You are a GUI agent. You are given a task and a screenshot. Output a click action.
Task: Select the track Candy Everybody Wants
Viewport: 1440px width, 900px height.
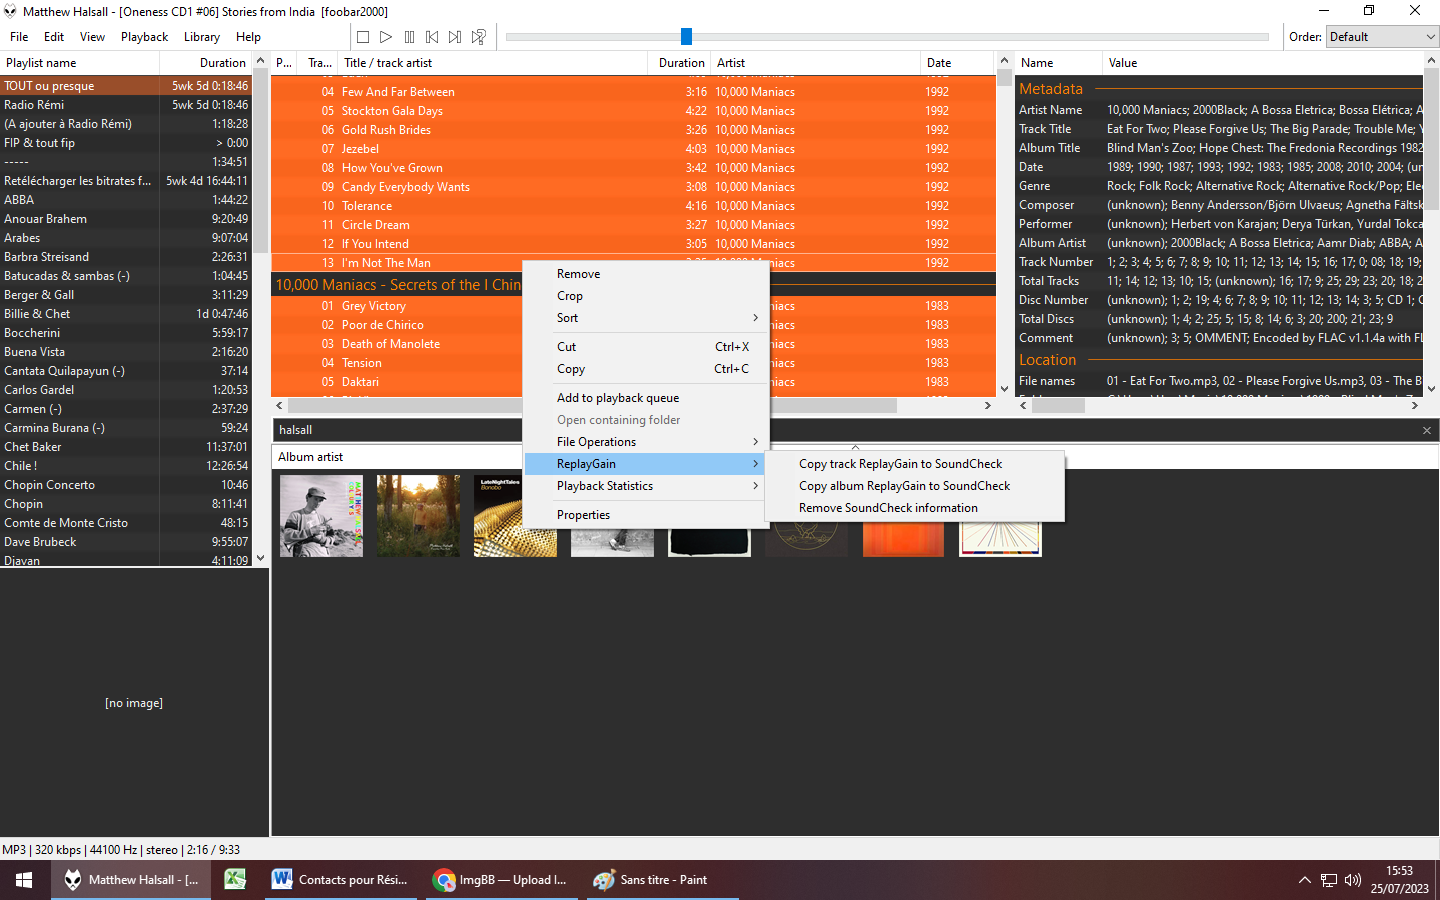click(634, 187)
